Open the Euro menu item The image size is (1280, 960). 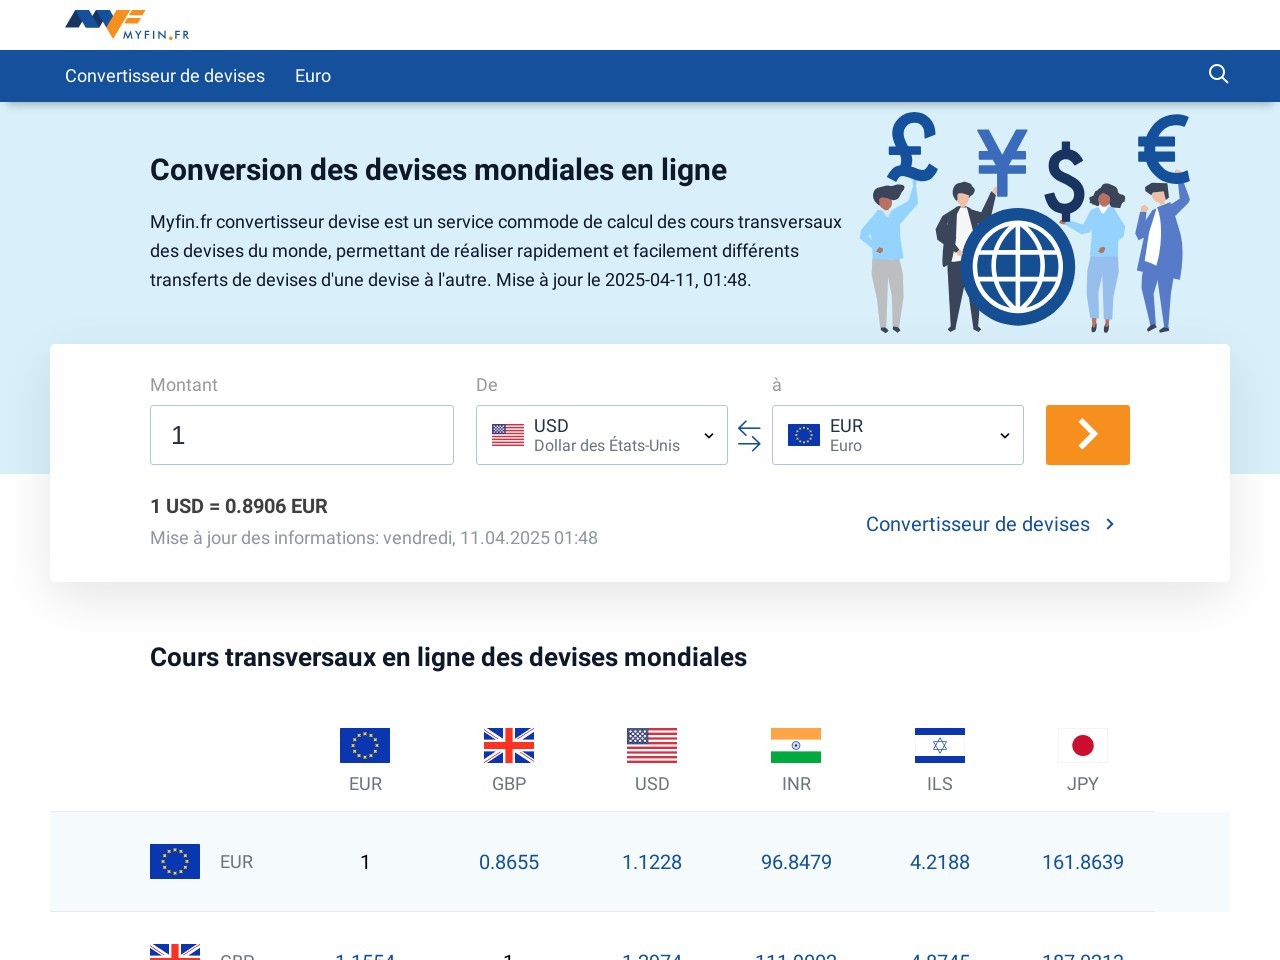point(313,76)
